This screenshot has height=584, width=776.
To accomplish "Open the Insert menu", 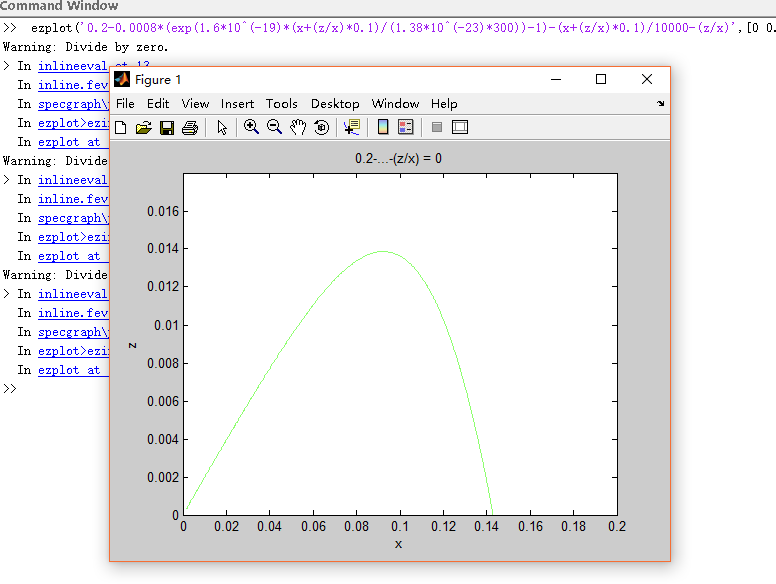I will 237,104.
